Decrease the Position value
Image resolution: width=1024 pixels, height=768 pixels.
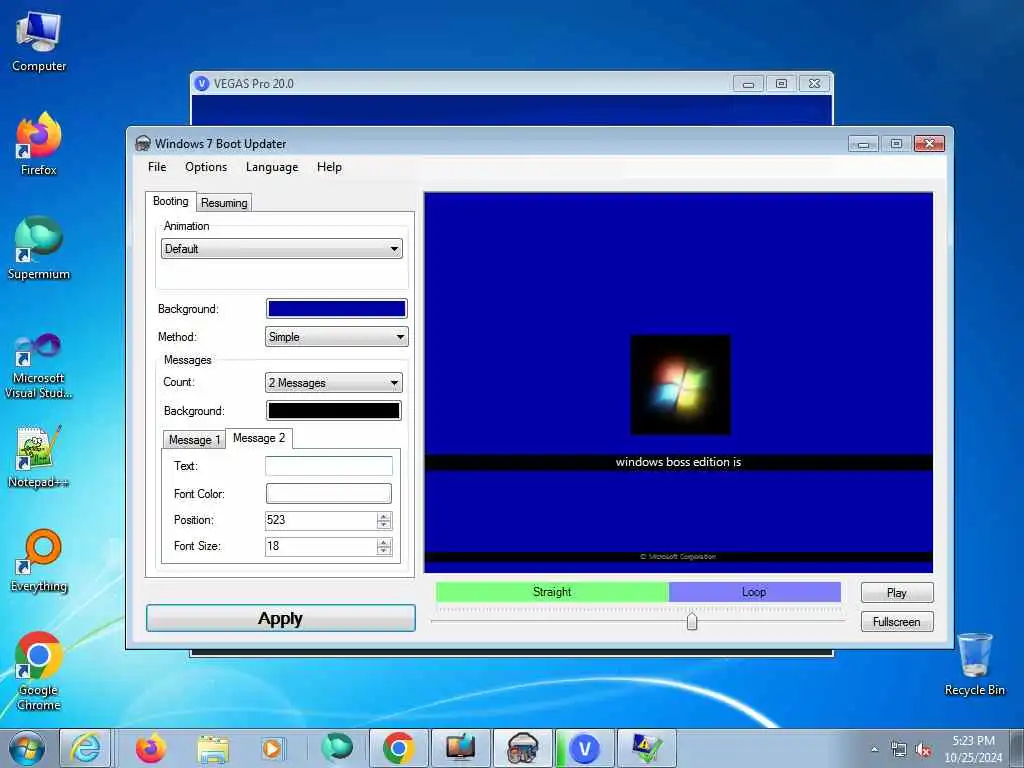click(x=384, y=525)
